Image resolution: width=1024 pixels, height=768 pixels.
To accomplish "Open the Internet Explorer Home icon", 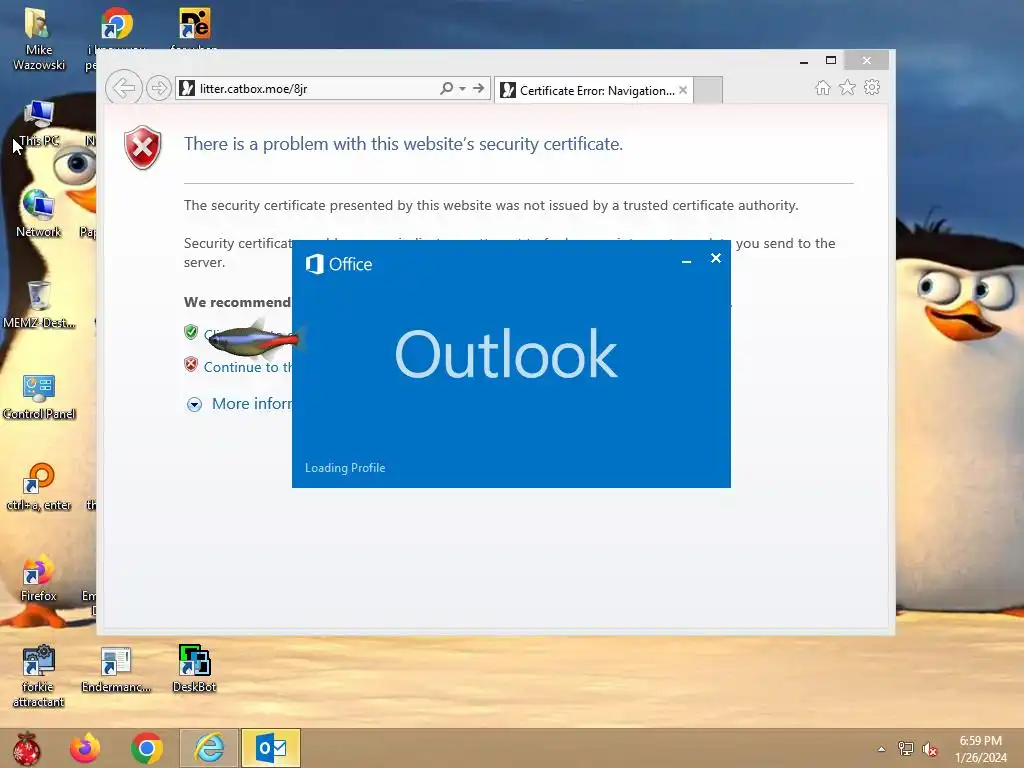I will pos(823,88).
